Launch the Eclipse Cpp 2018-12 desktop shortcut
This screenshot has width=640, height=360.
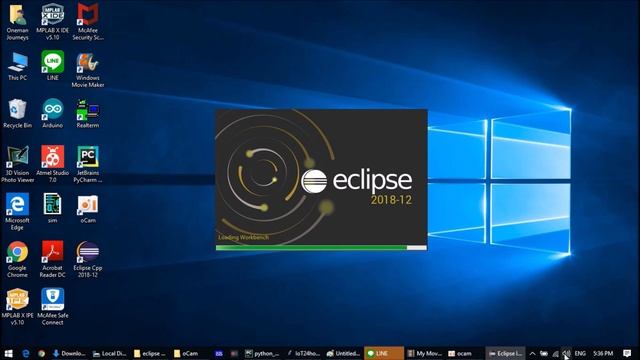coord(88,259)
